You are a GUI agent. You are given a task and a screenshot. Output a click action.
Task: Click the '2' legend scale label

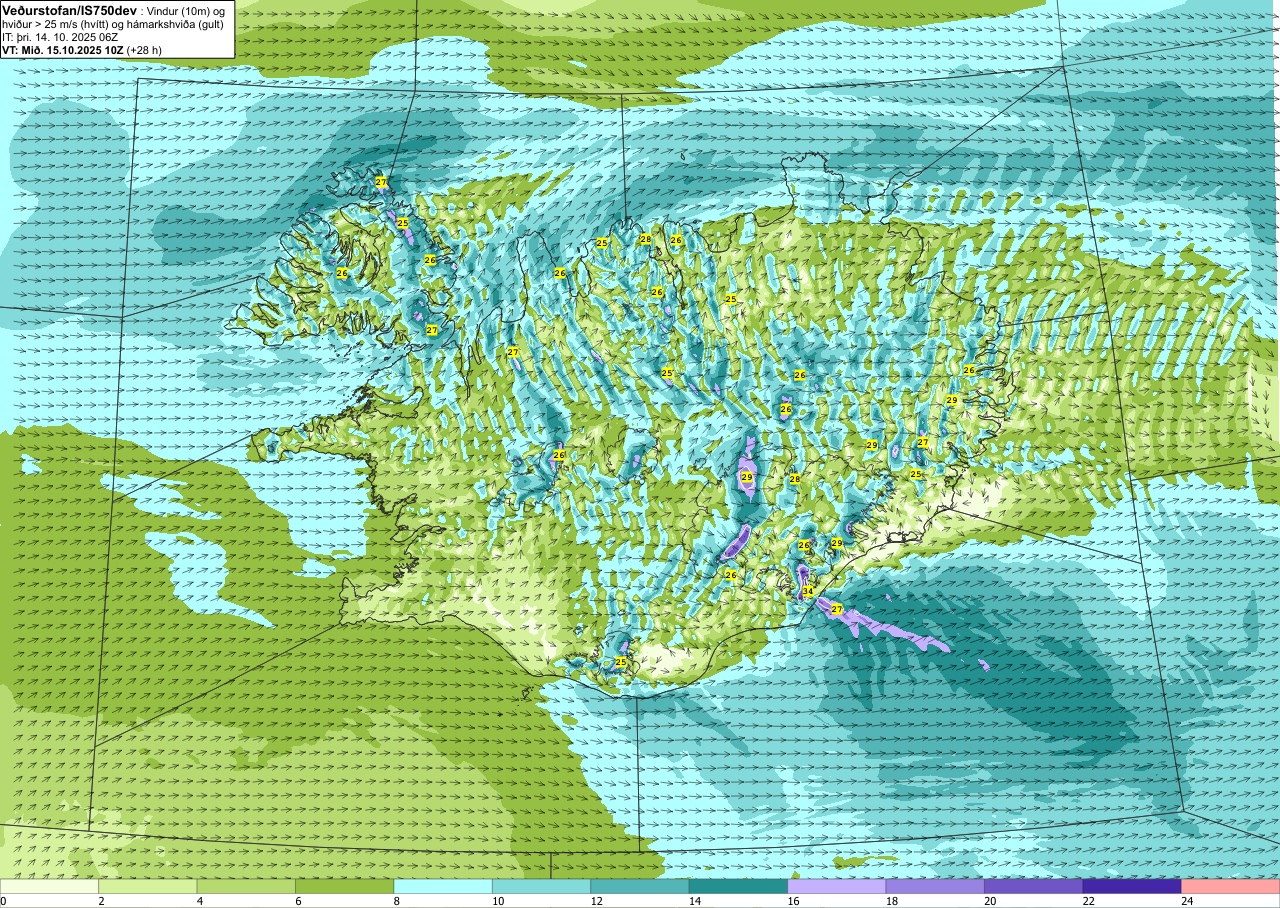101,901
